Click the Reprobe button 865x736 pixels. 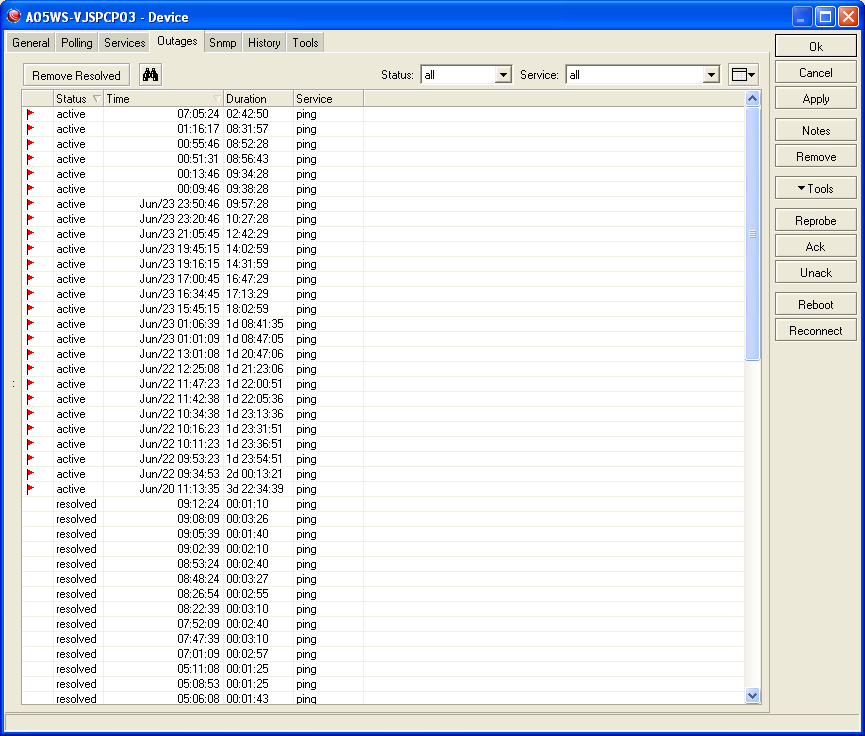pos(815,221)
